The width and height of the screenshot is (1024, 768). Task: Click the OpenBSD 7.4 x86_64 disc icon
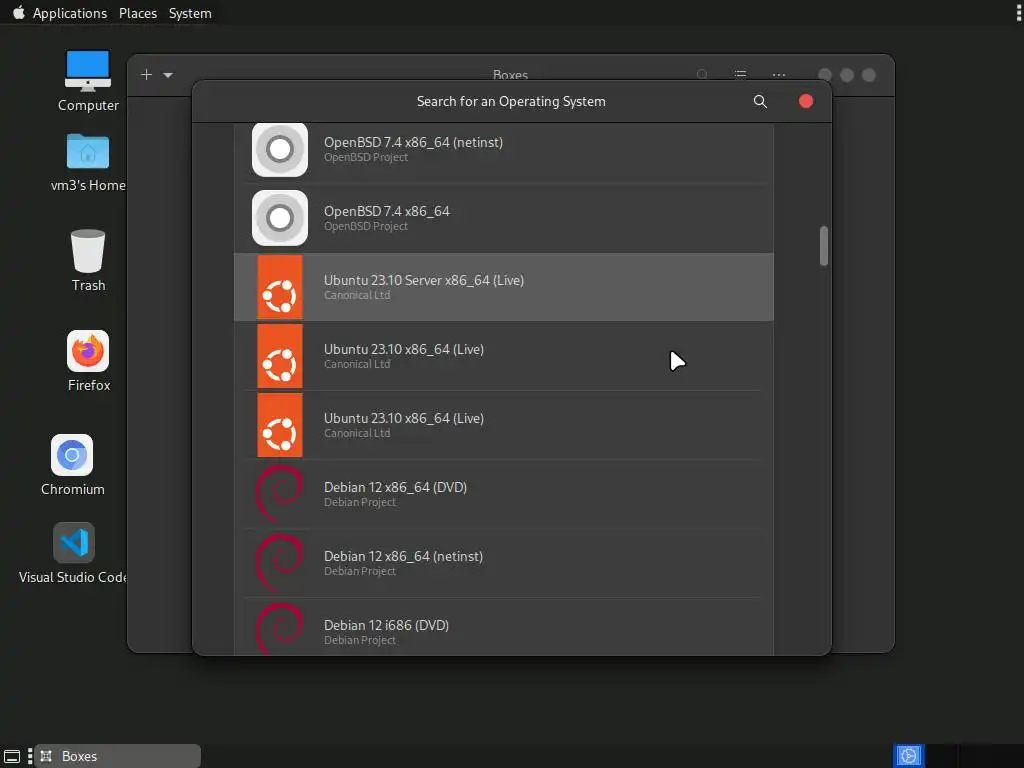[x=280, y=218]
